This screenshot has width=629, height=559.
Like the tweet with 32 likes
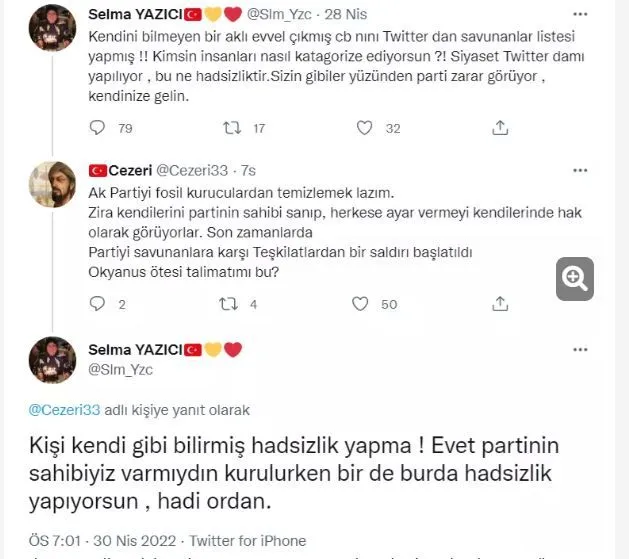pyautogui.click(x=364, y=128)
